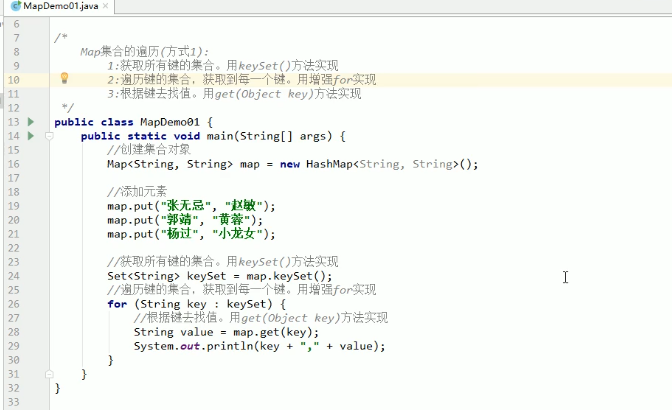The height and width of the screenshot is (410, 672).
Task: Click the Java class icon on MapDemo01.java tab
Action: click(x=16, y=6)
